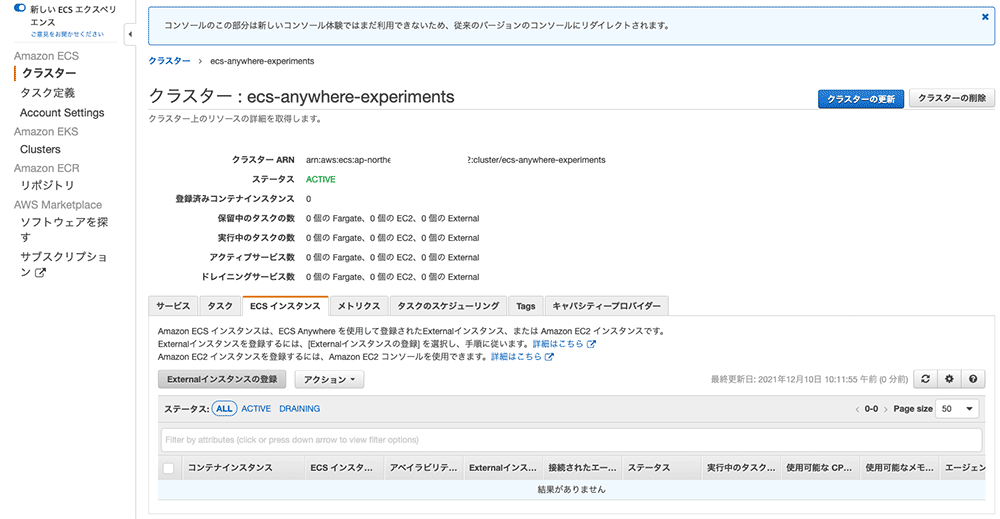The height and width of the screenshot is (519, 1000).
Task: Switch to the メトリクス tab
Action: [358, 306]
